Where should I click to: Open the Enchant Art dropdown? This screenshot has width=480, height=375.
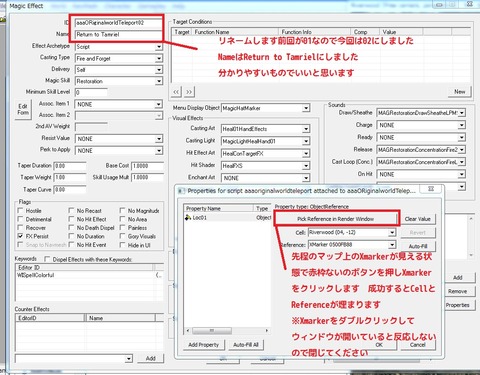[306, 178]
